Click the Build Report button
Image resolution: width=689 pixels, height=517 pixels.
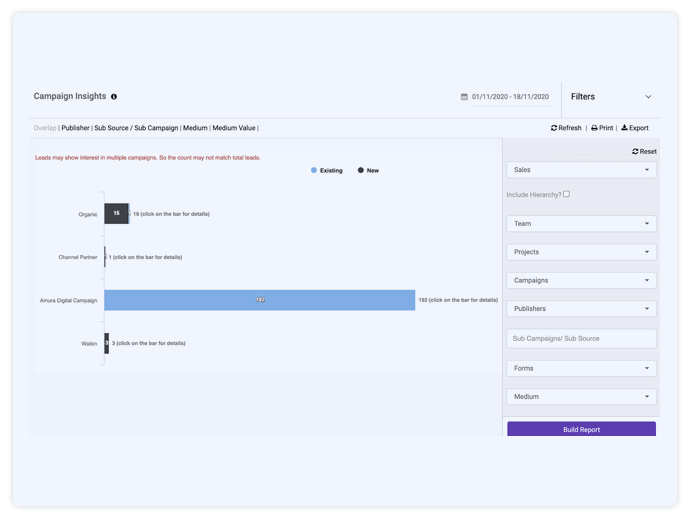pos(581,429)
